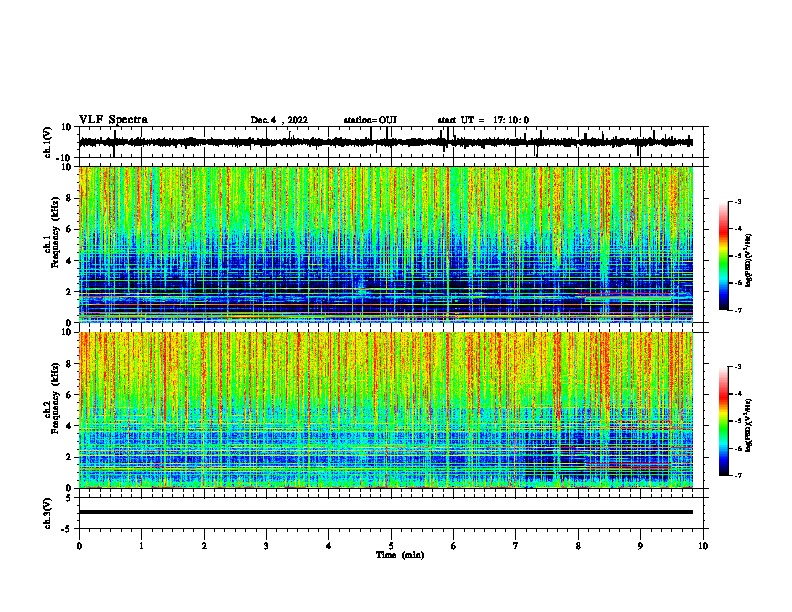Click the time axis tick label "6"

point(454,546)
